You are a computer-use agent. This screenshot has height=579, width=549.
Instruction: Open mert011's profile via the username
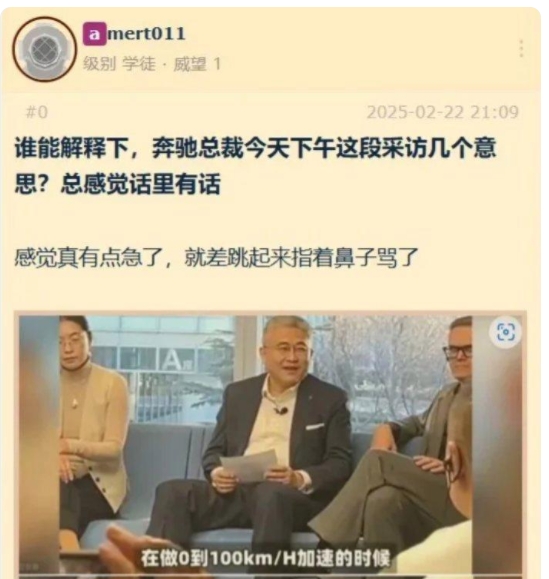[146, 34]
